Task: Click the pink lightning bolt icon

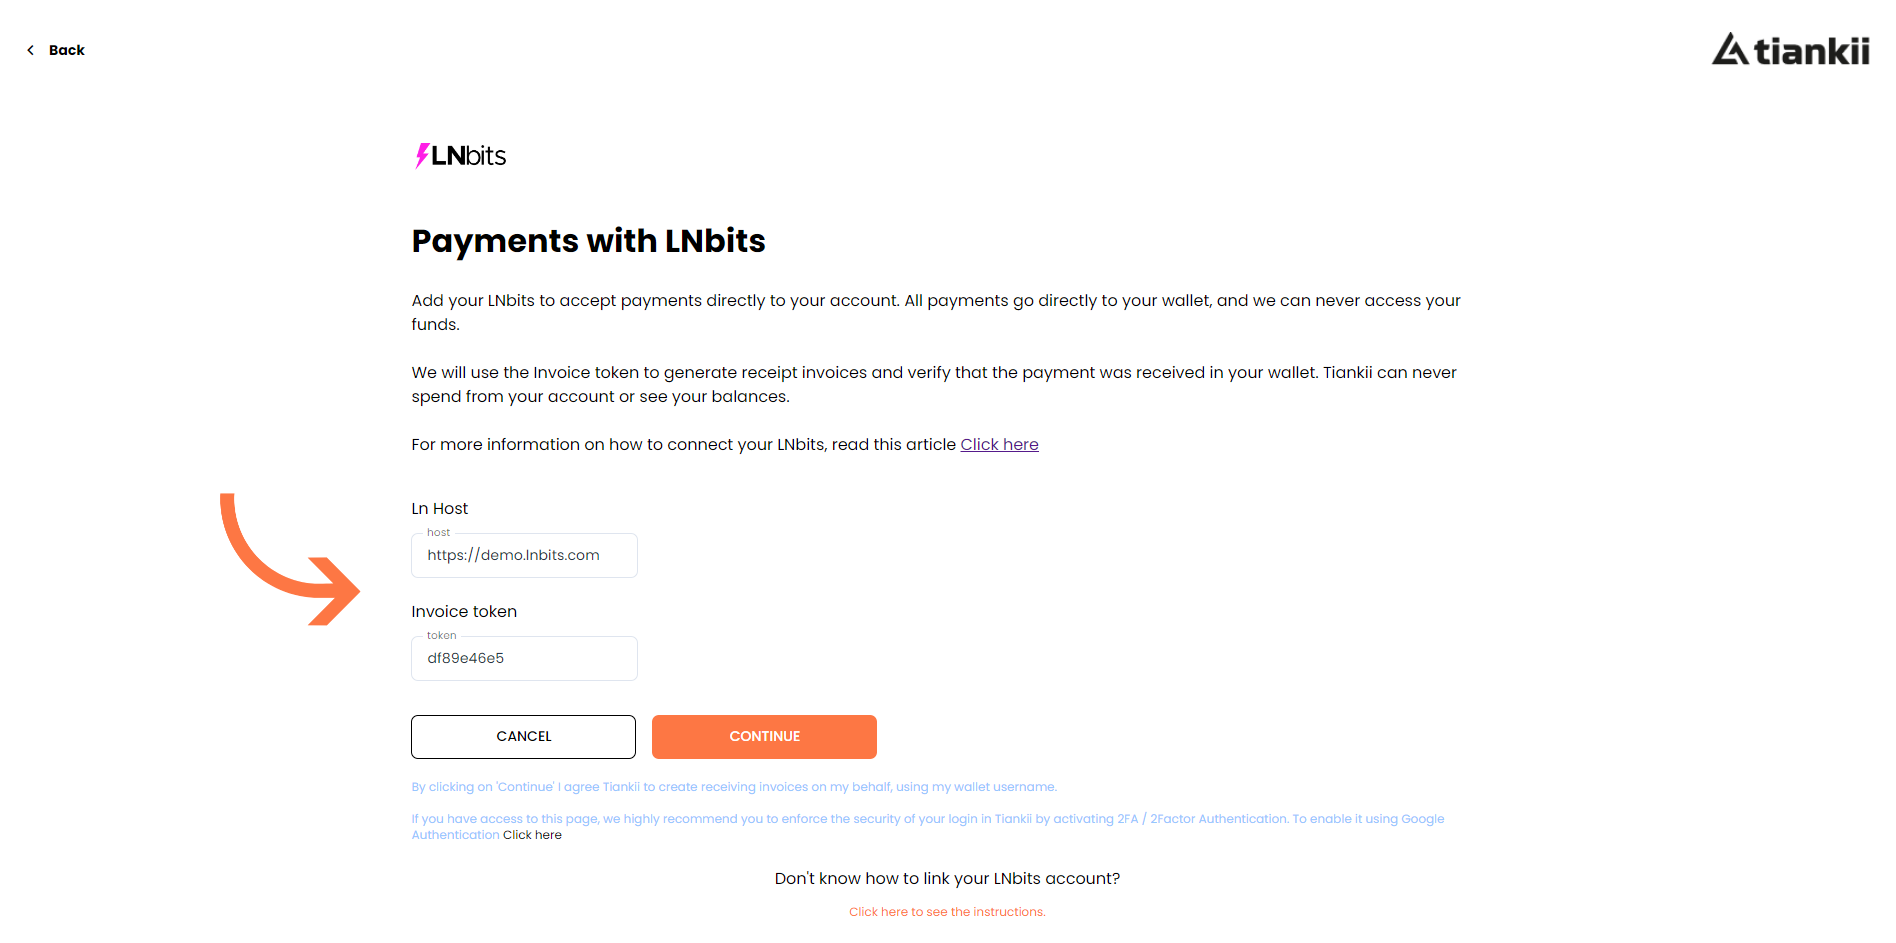Action: [422, 155]
